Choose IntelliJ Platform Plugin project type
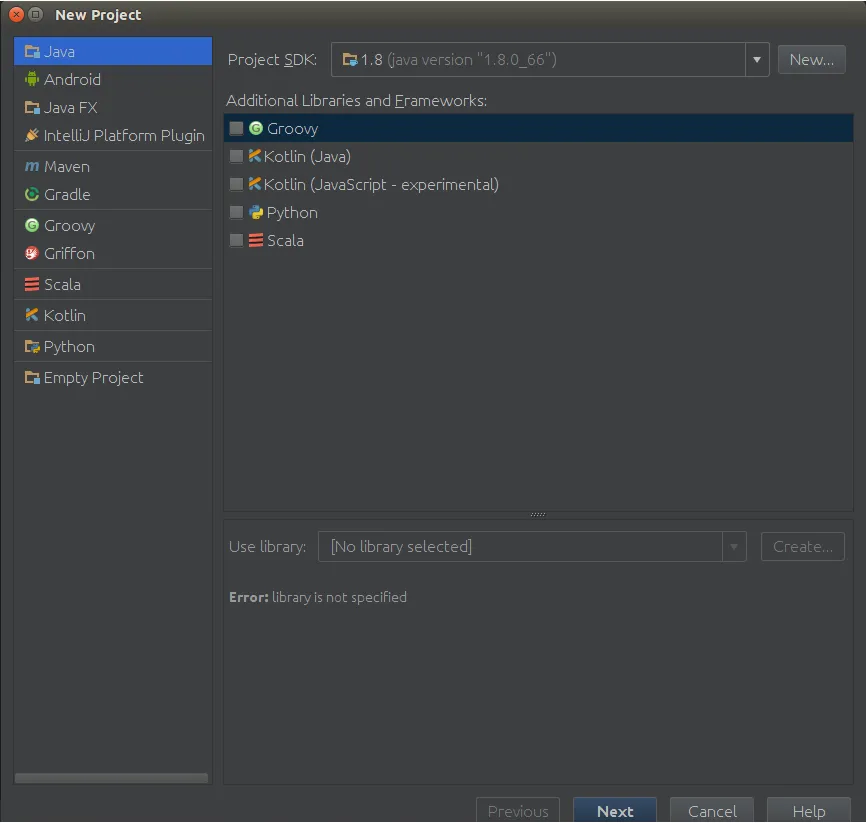This screenshot has width=866, height=823. [113, 135]
